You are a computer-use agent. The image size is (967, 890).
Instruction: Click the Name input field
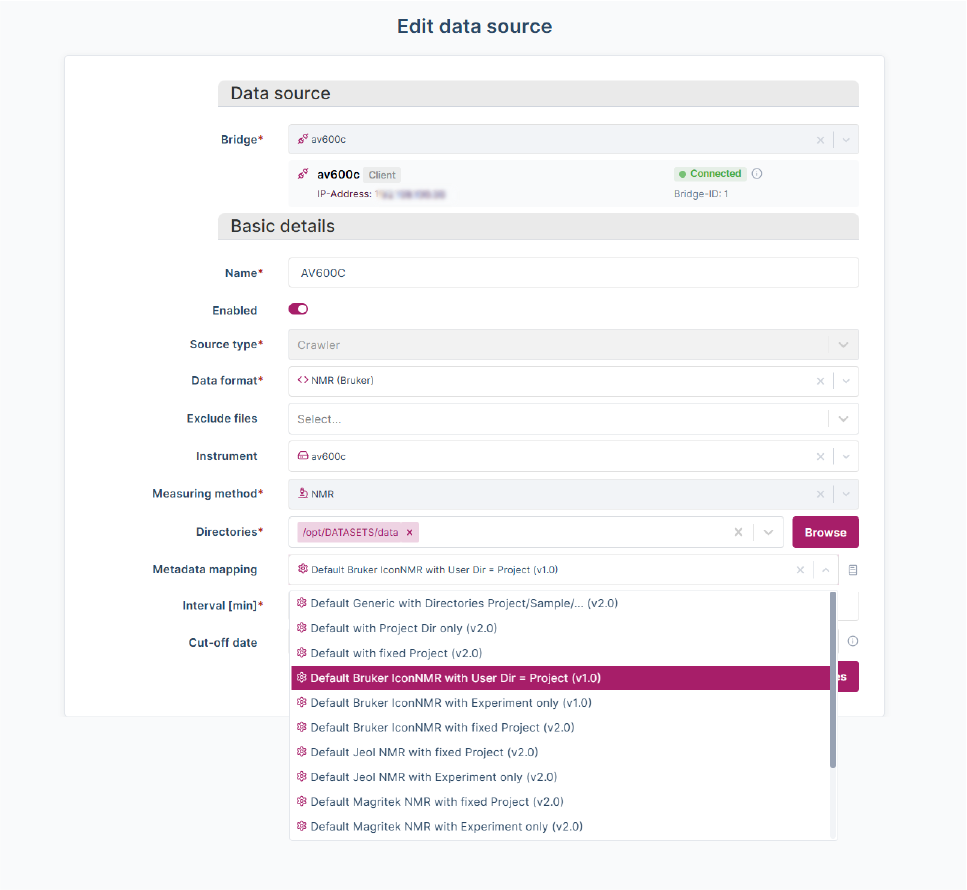[x=573, y=273]
